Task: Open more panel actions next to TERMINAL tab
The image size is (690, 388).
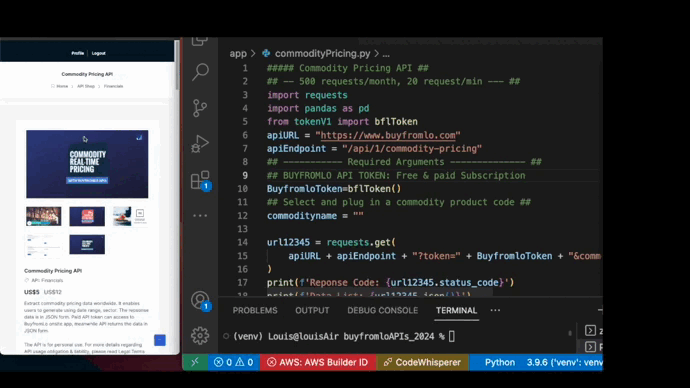Action: [495, 310]
